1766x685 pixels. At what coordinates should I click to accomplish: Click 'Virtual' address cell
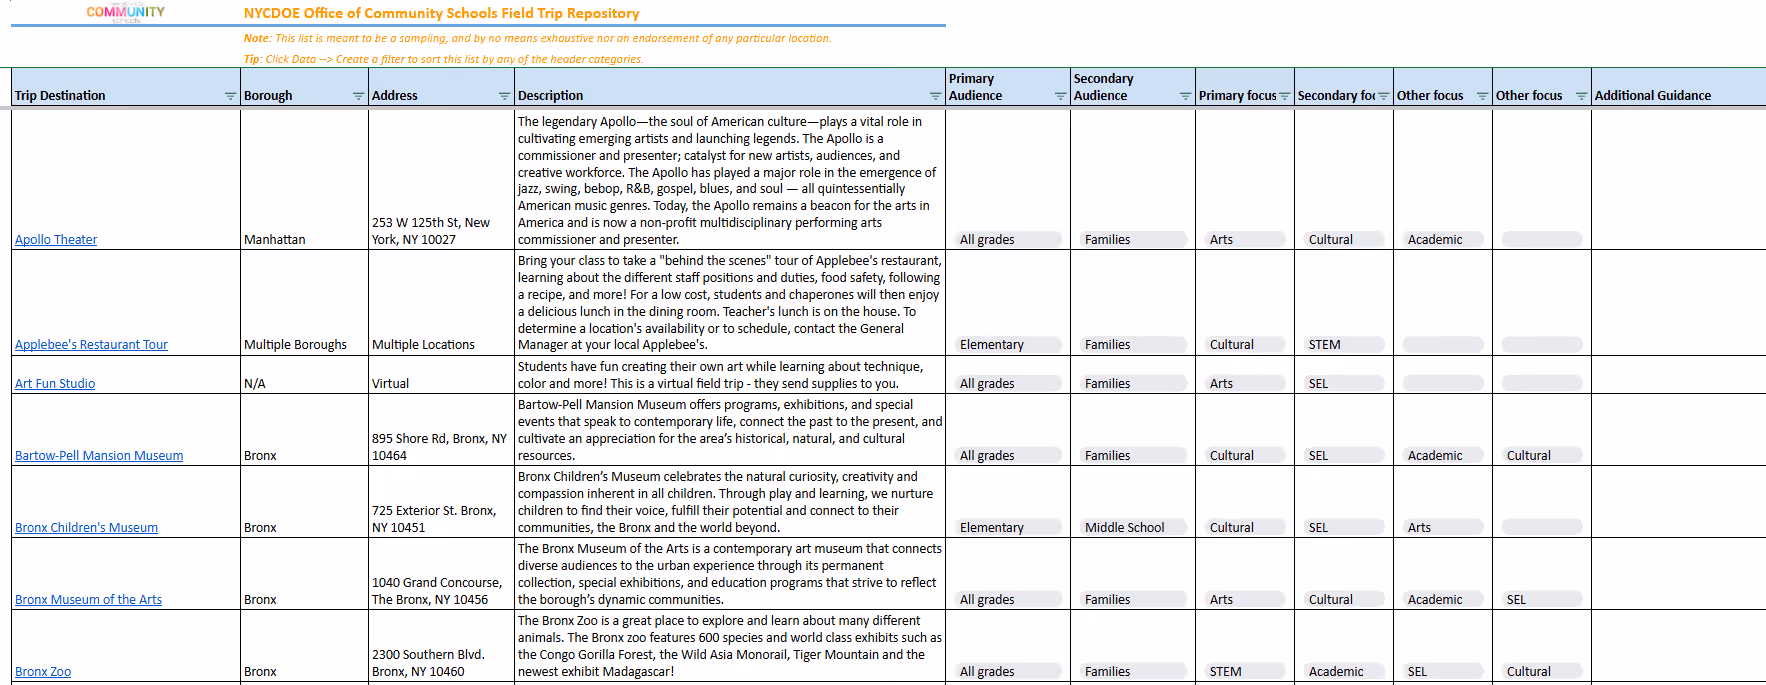(441, 375)
